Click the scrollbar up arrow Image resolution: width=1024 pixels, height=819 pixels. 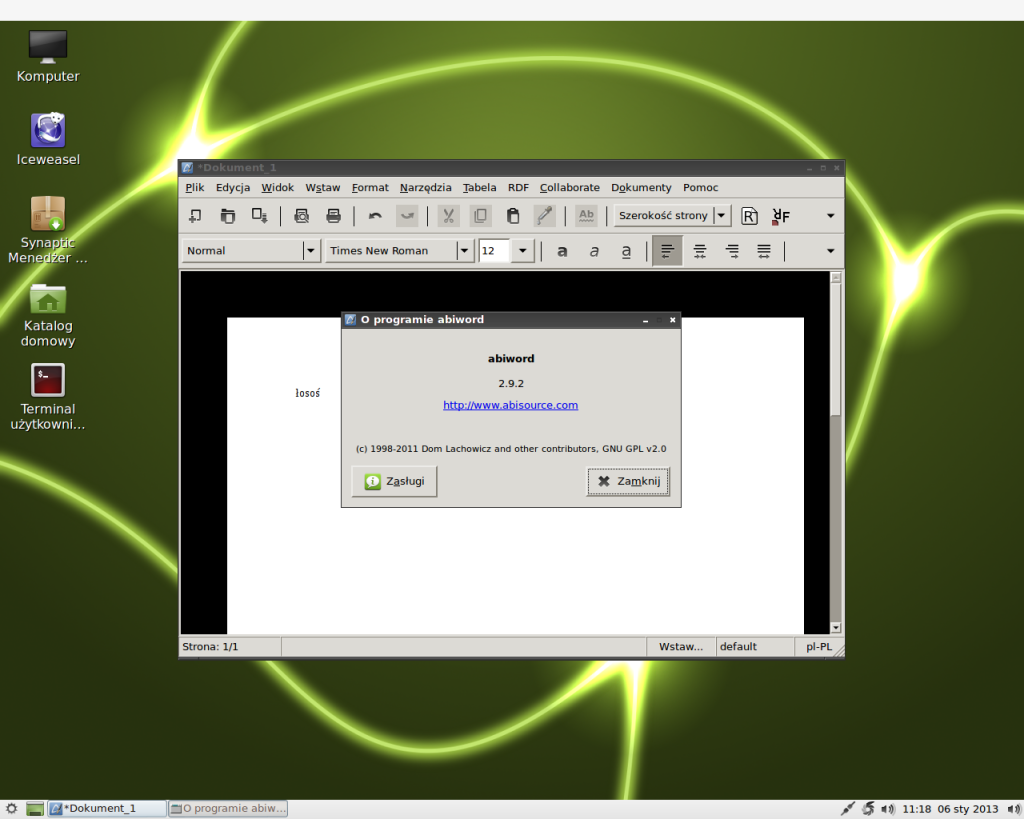836,278
